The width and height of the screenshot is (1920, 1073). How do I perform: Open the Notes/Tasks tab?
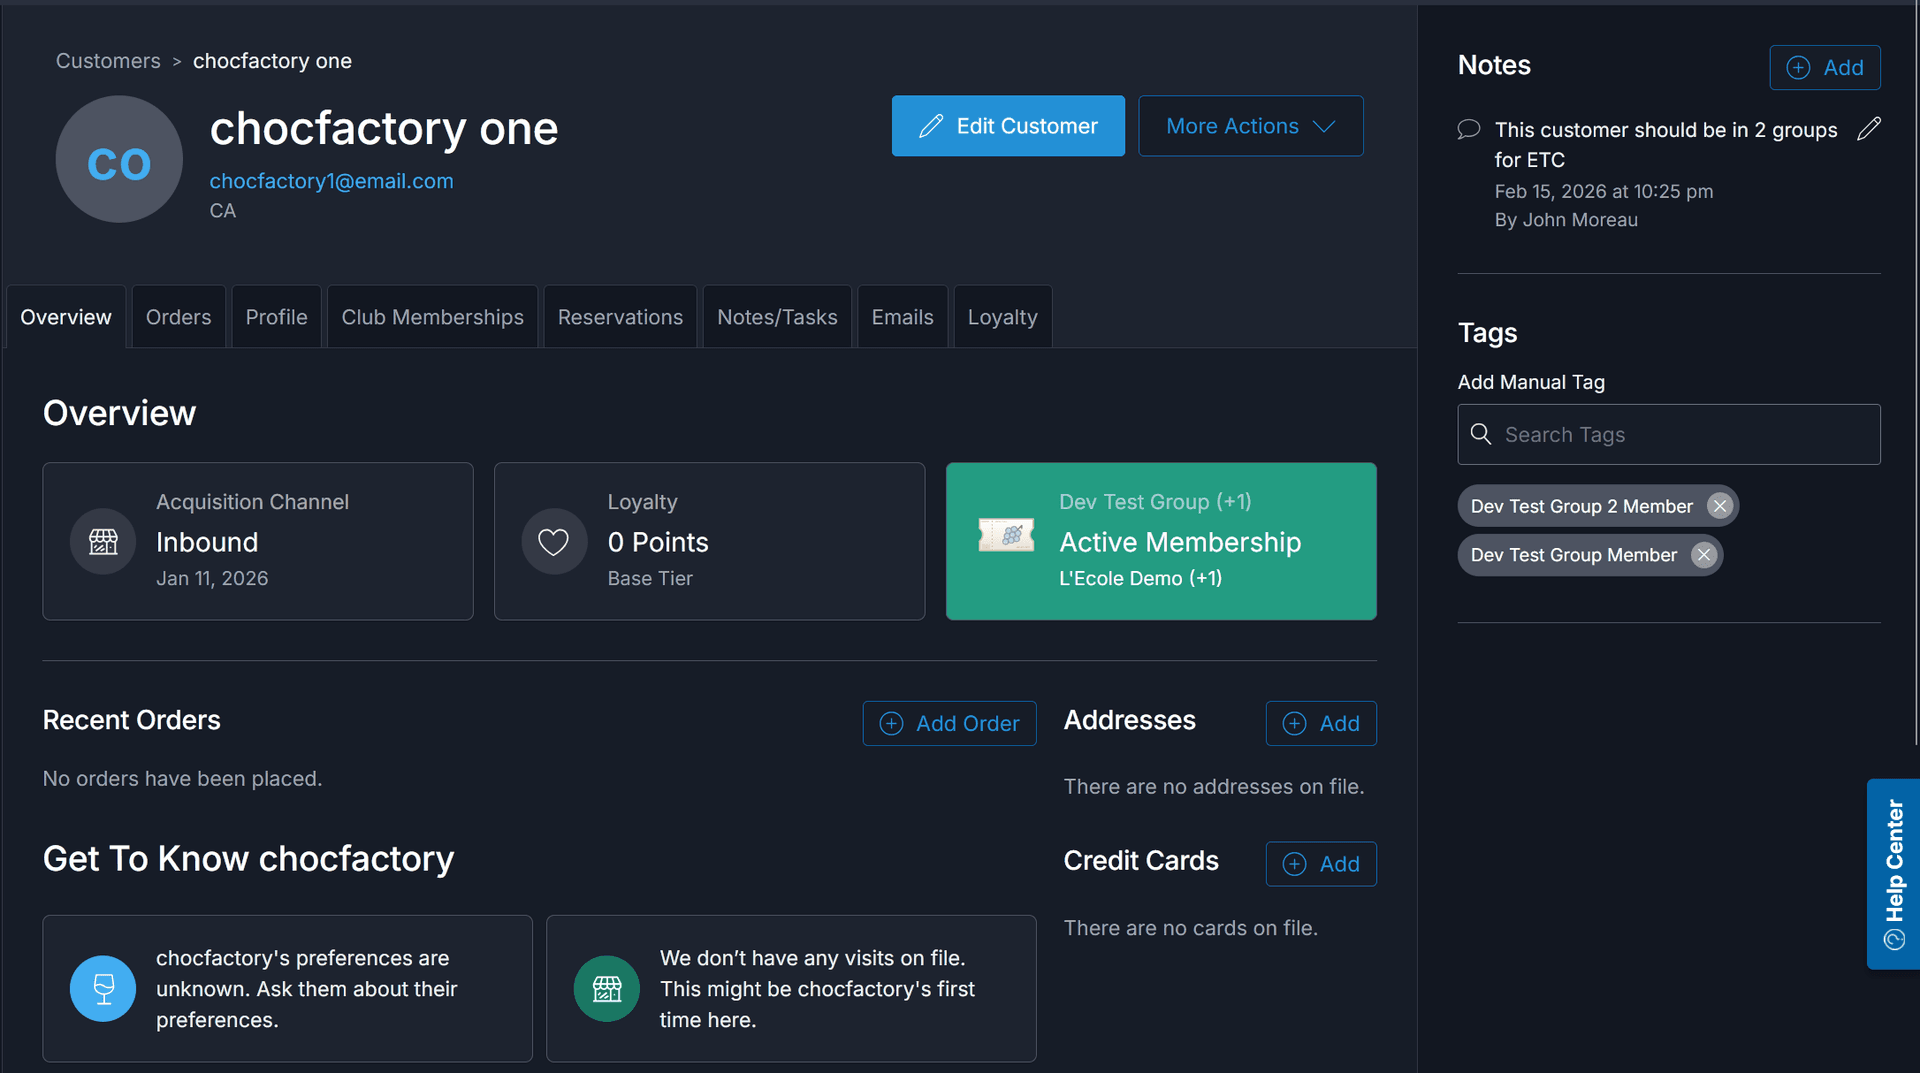click(x=777, y=317)
